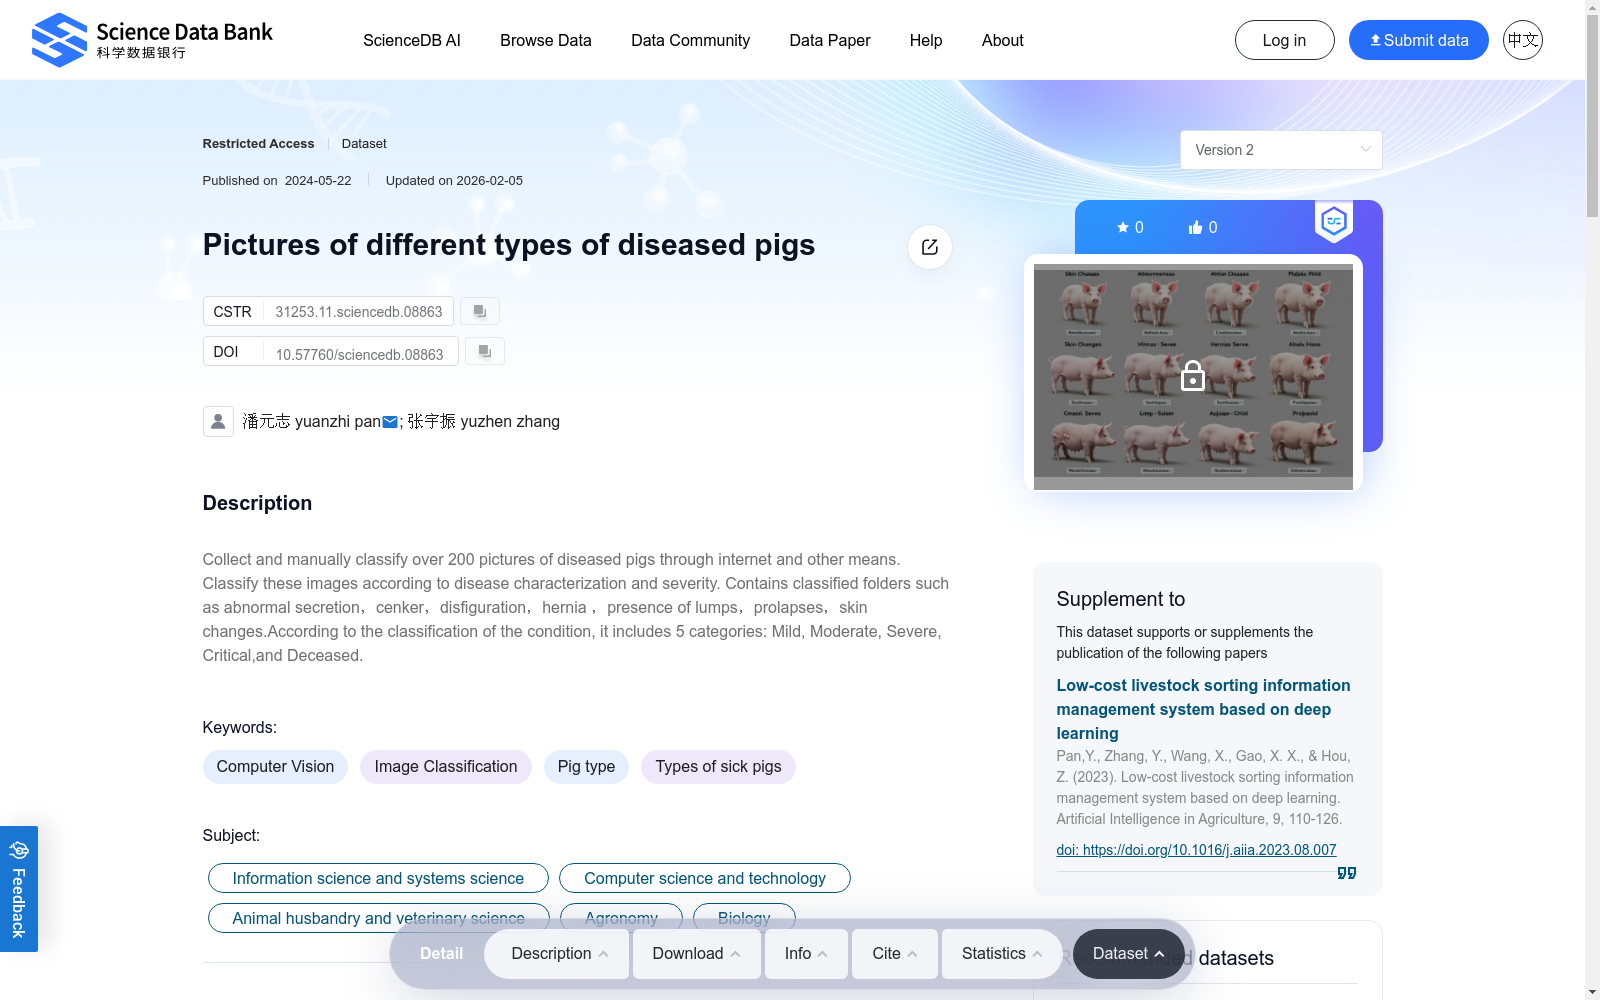Open Browse Data menu
This screenshot has width=1600, height=1000.
(546, 40)
